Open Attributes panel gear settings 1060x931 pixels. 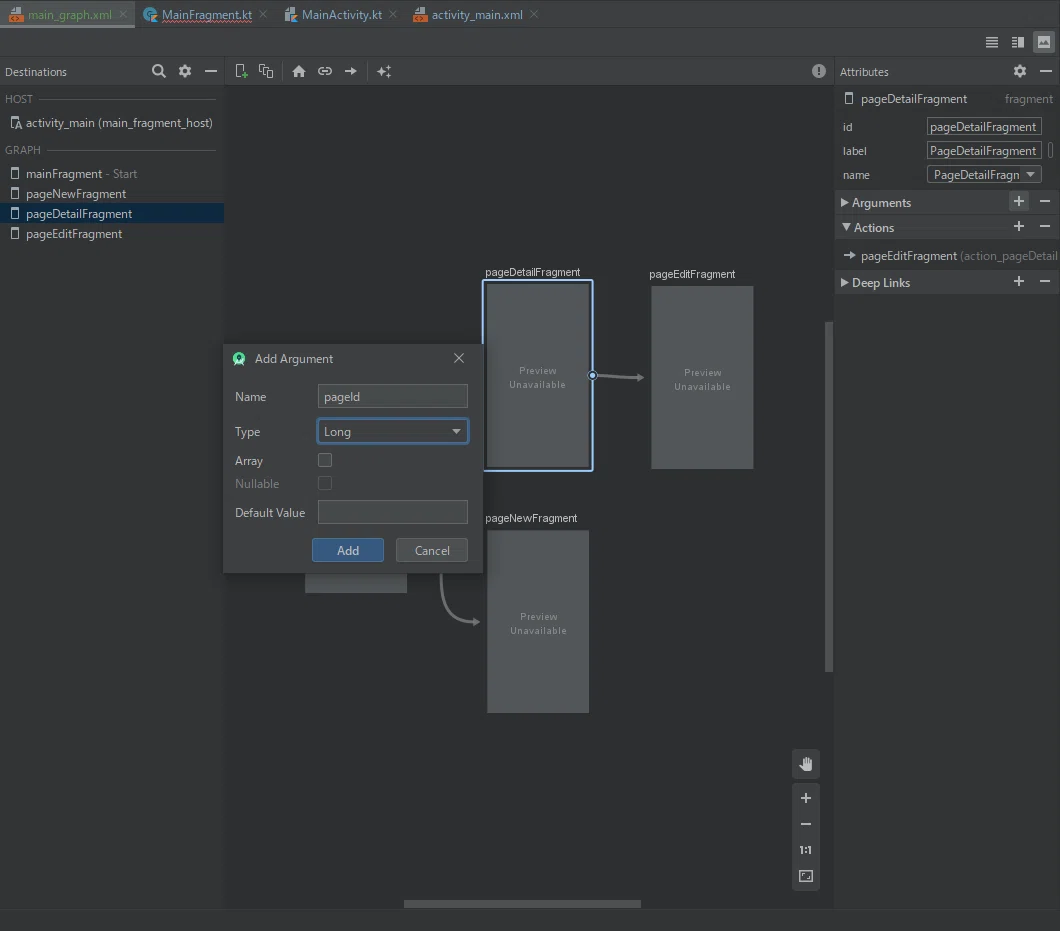pyautogui.click(x=1020, y=71)
